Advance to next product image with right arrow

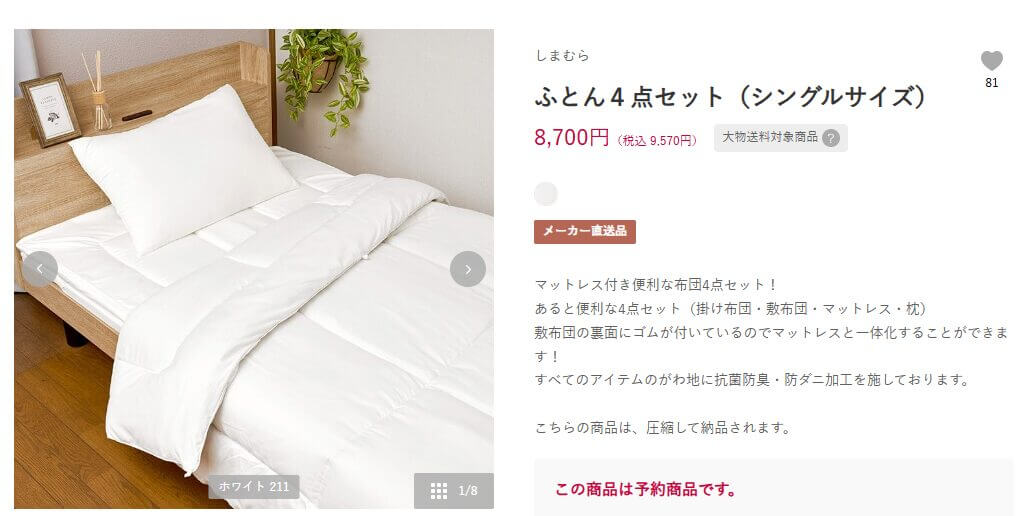[467, 269]
